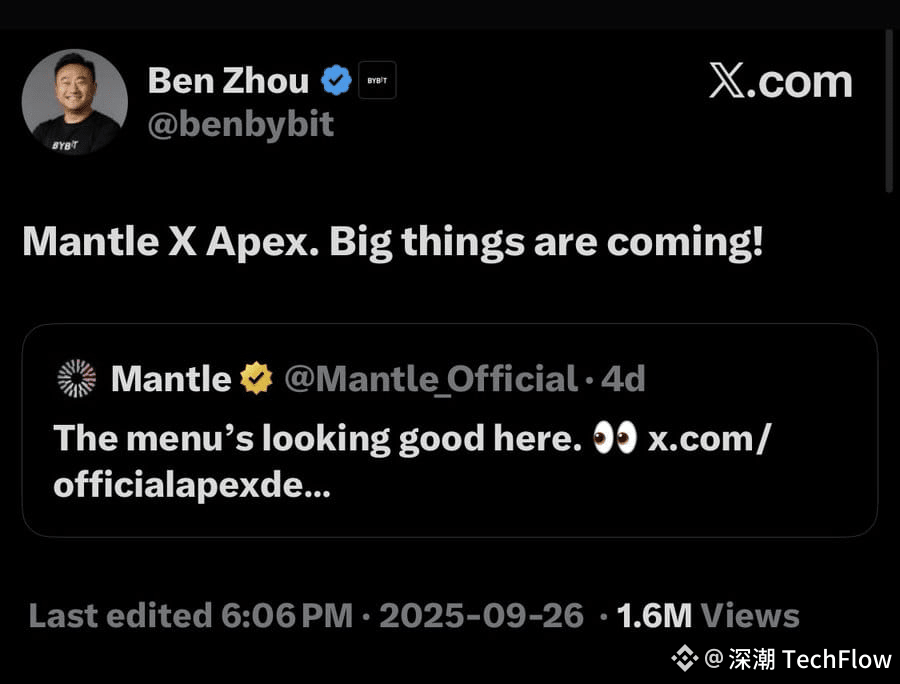Click the quoted post text about the menu
This screenshot has width=900, height=684.
pyautogui.click(x=317, y=438)
